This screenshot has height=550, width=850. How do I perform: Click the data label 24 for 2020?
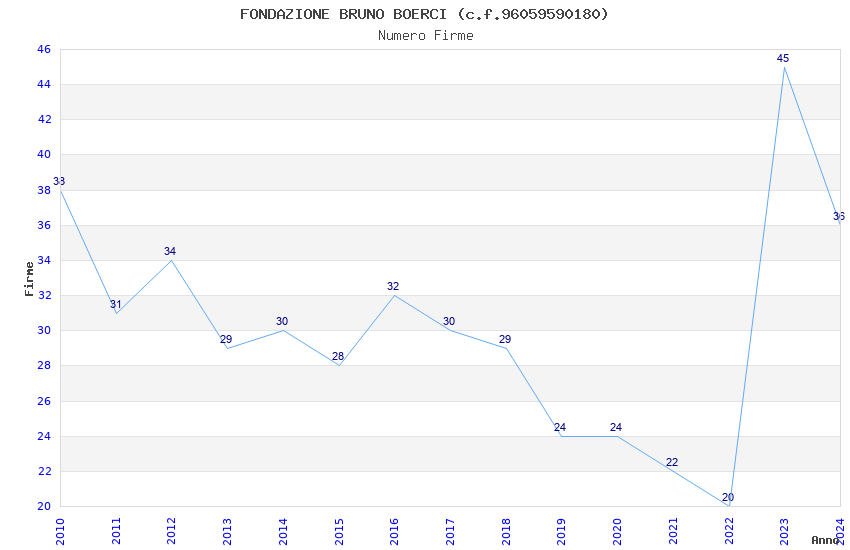click(x=616, y=428)
